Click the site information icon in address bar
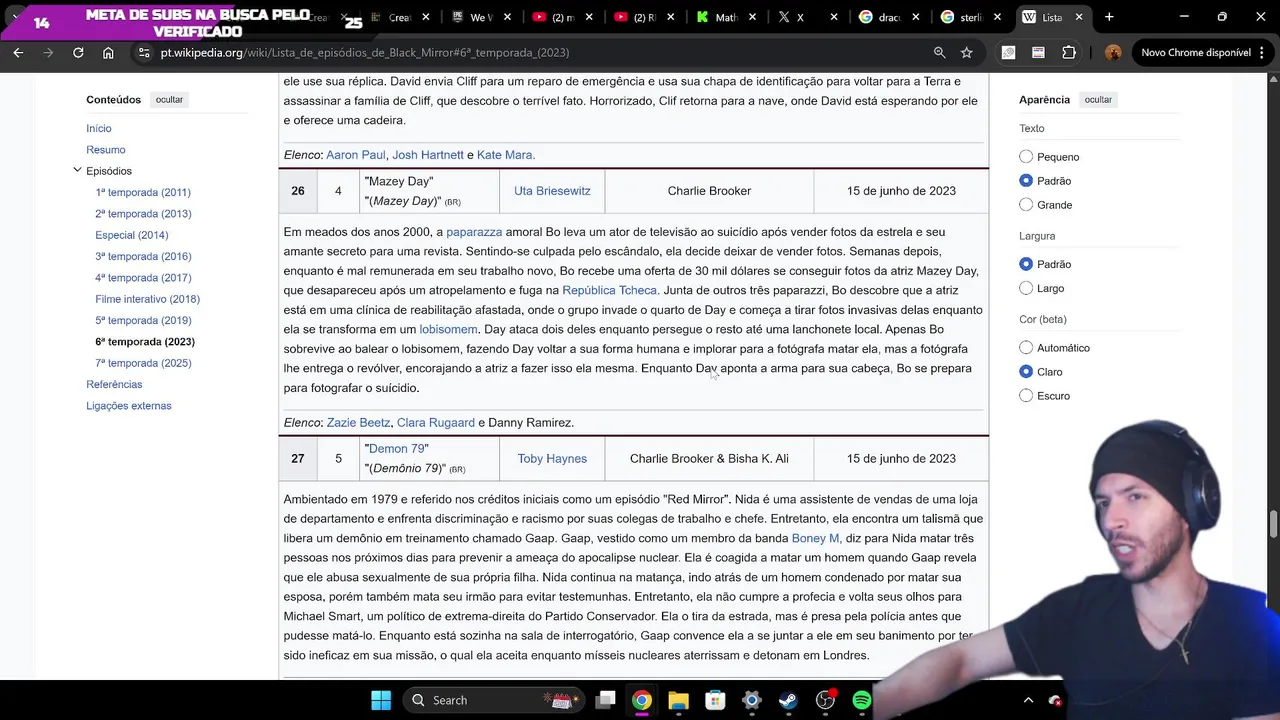 coord(144,52)
